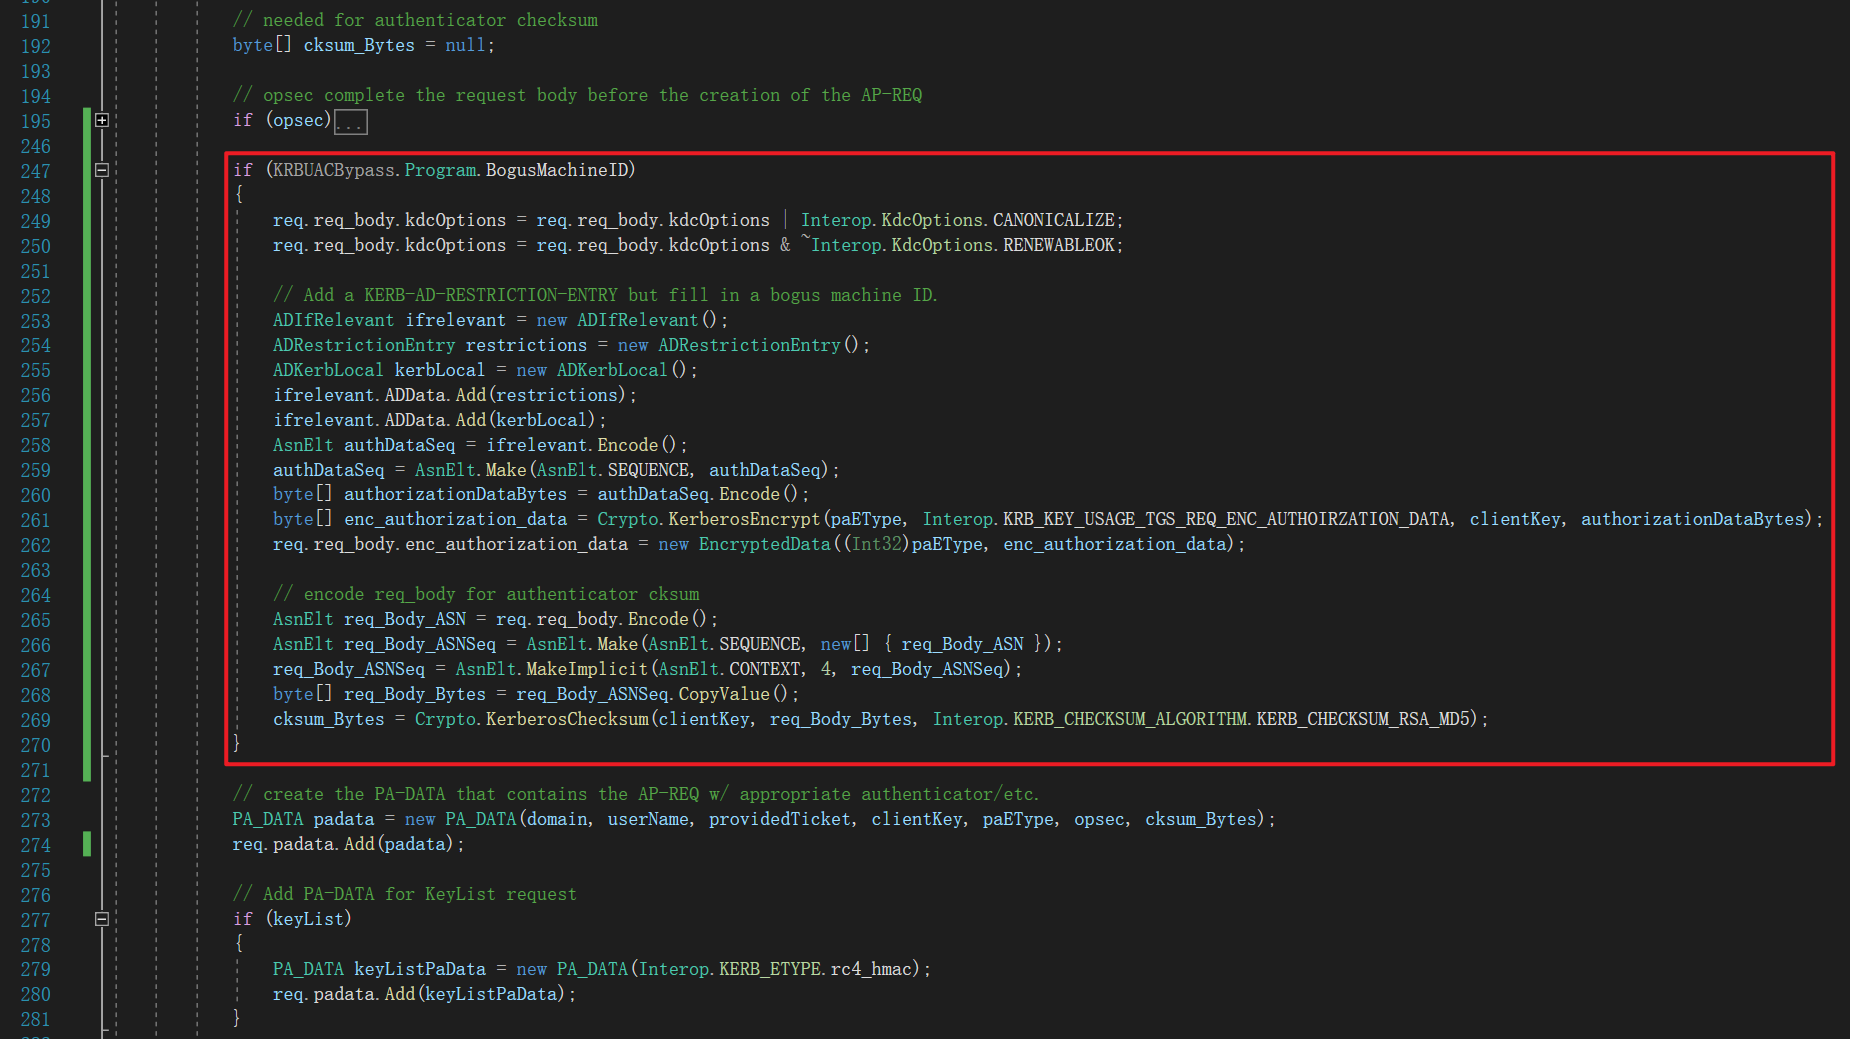The height and width of the screenshot is (1039, 1850).
Task: Click 'rc4_hmac' on line 279
Action: click(x=871, y=969)
